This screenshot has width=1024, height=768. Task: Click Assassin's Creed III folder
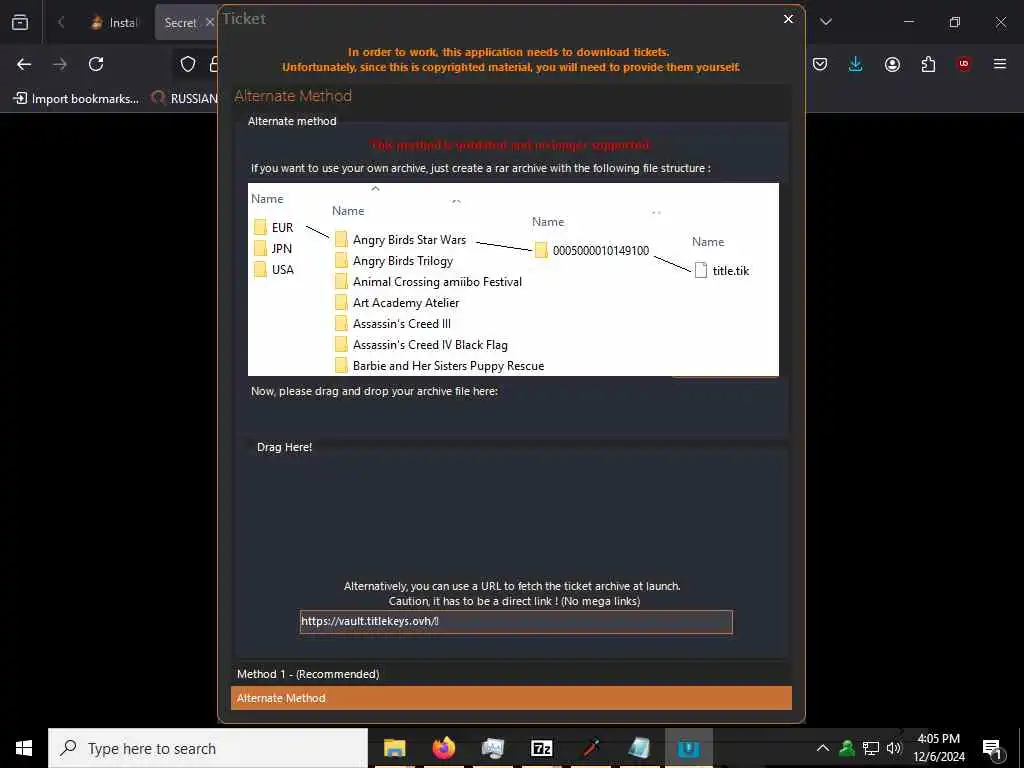pos(392,324)
